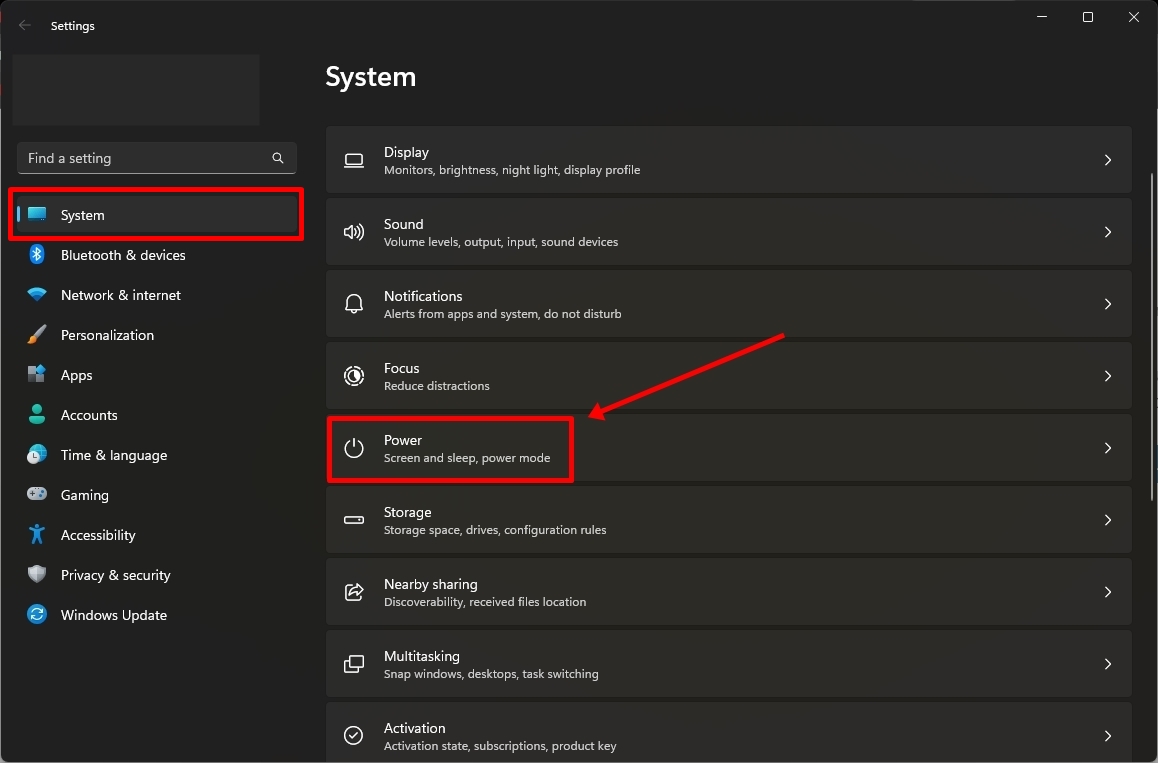Expand Power settings chevron

point(1108,448)
